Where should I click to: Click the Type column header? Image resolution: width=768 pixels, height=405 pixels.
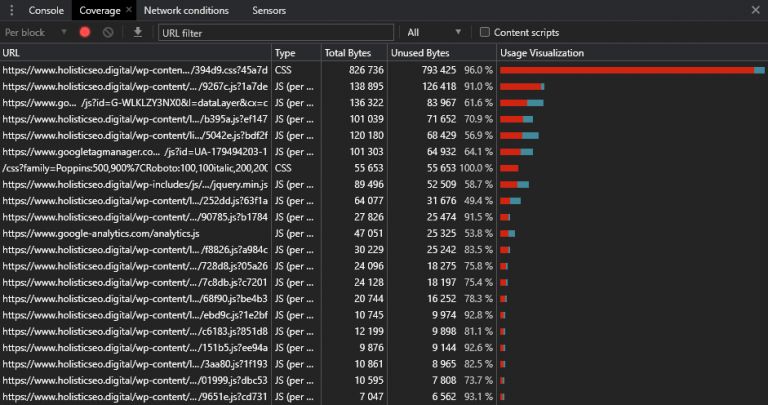tap(286, 53)
